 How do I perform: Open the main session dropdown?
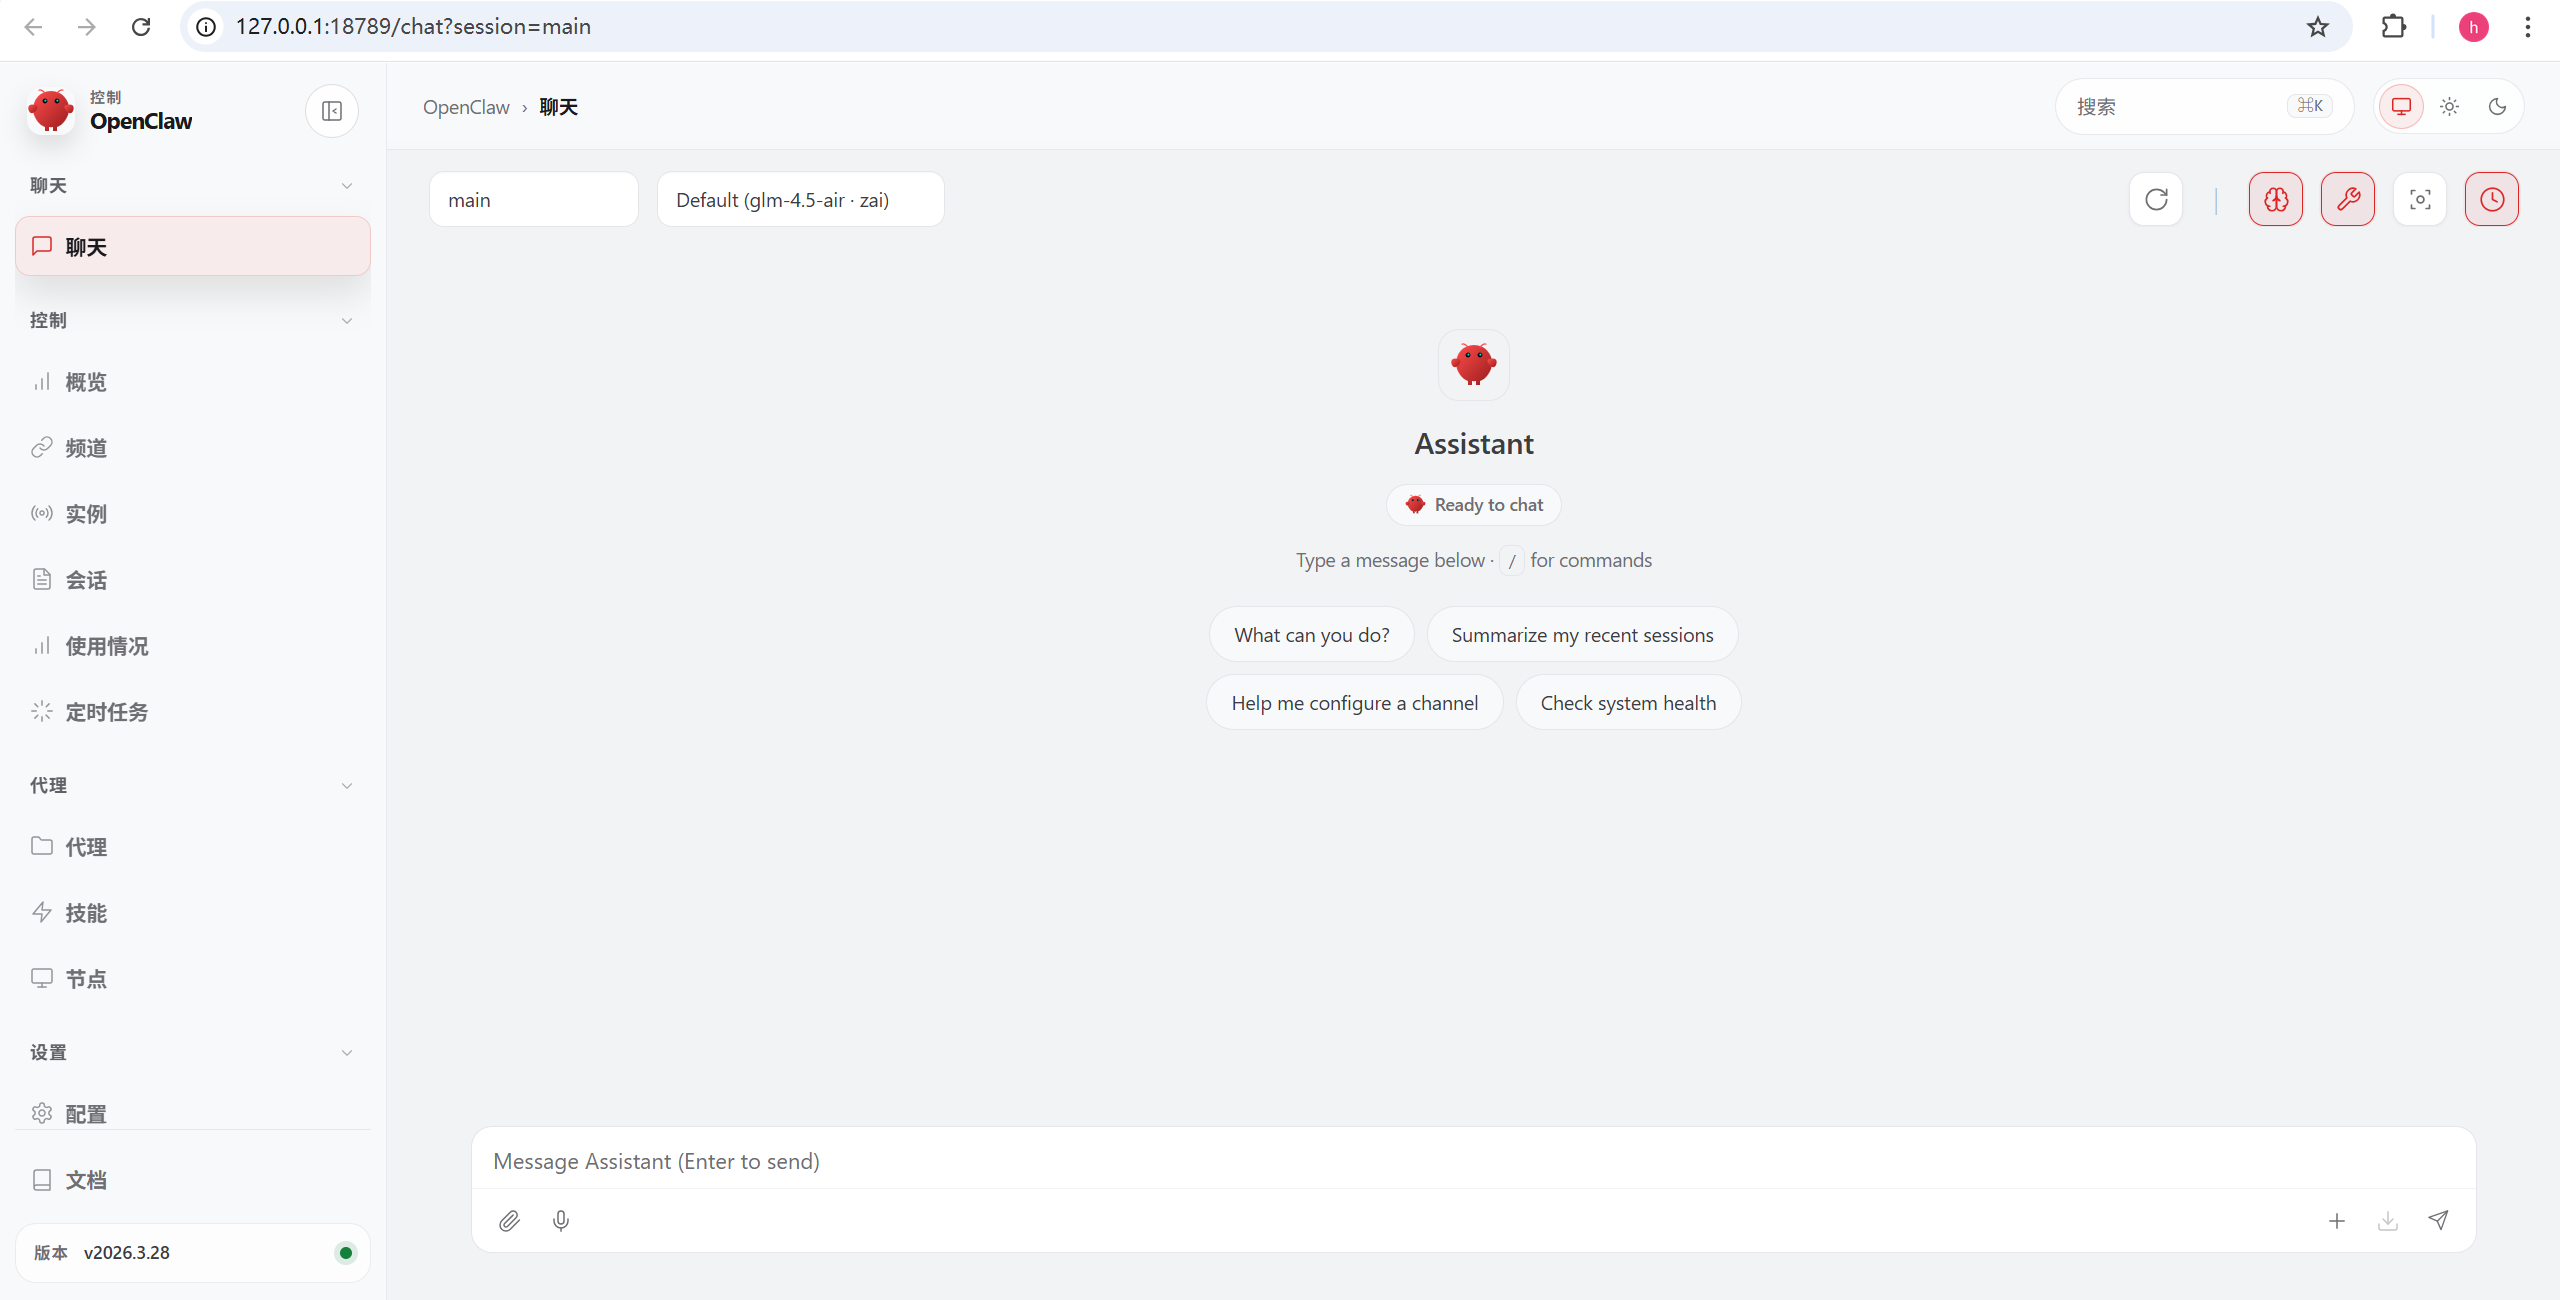tap(534, 200)
